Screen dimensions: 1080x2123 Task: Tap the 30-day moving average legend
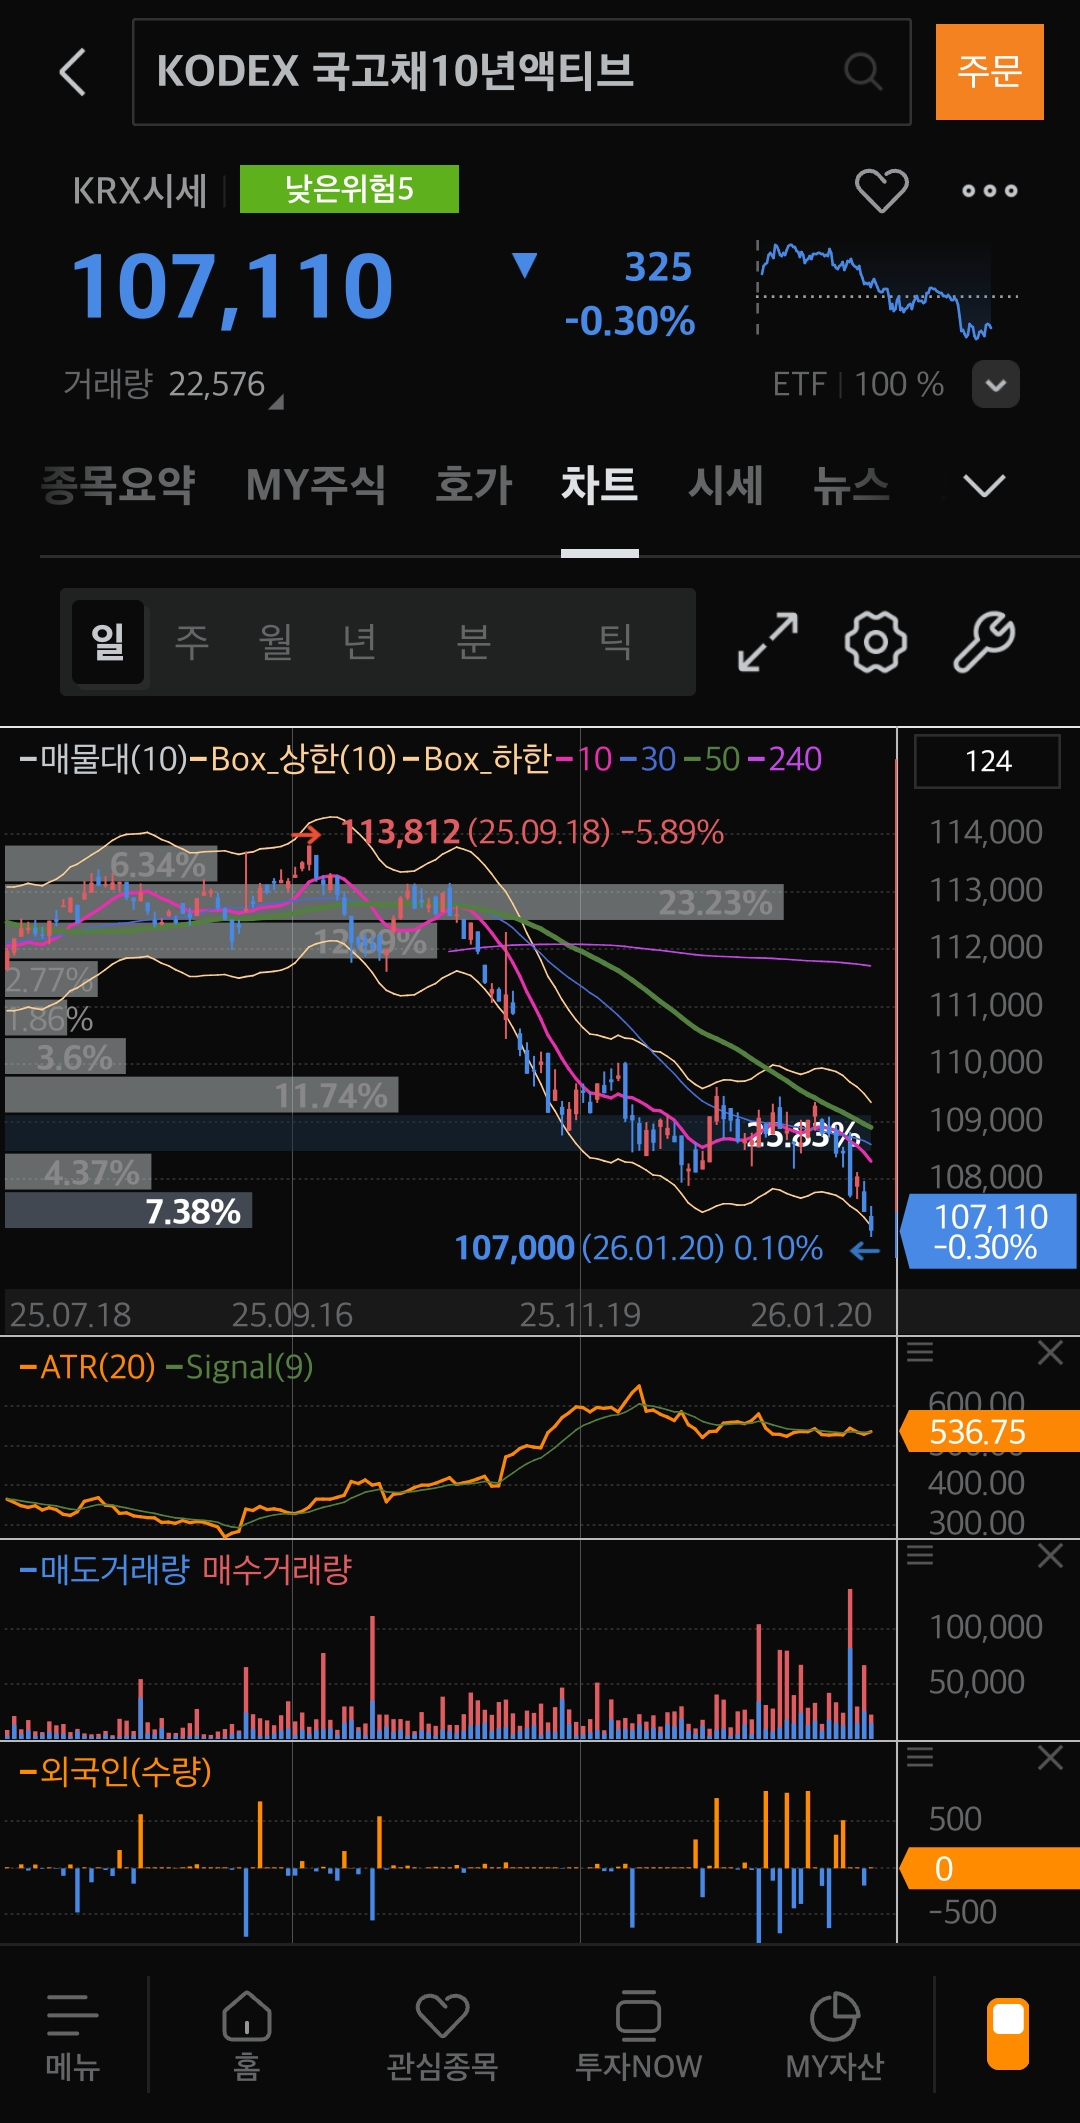point(649,759)
